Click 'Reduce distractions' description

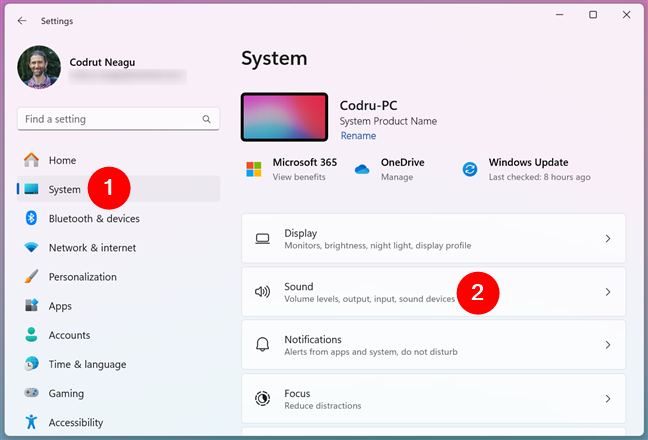pyautogui.click(x=323, y=406)
